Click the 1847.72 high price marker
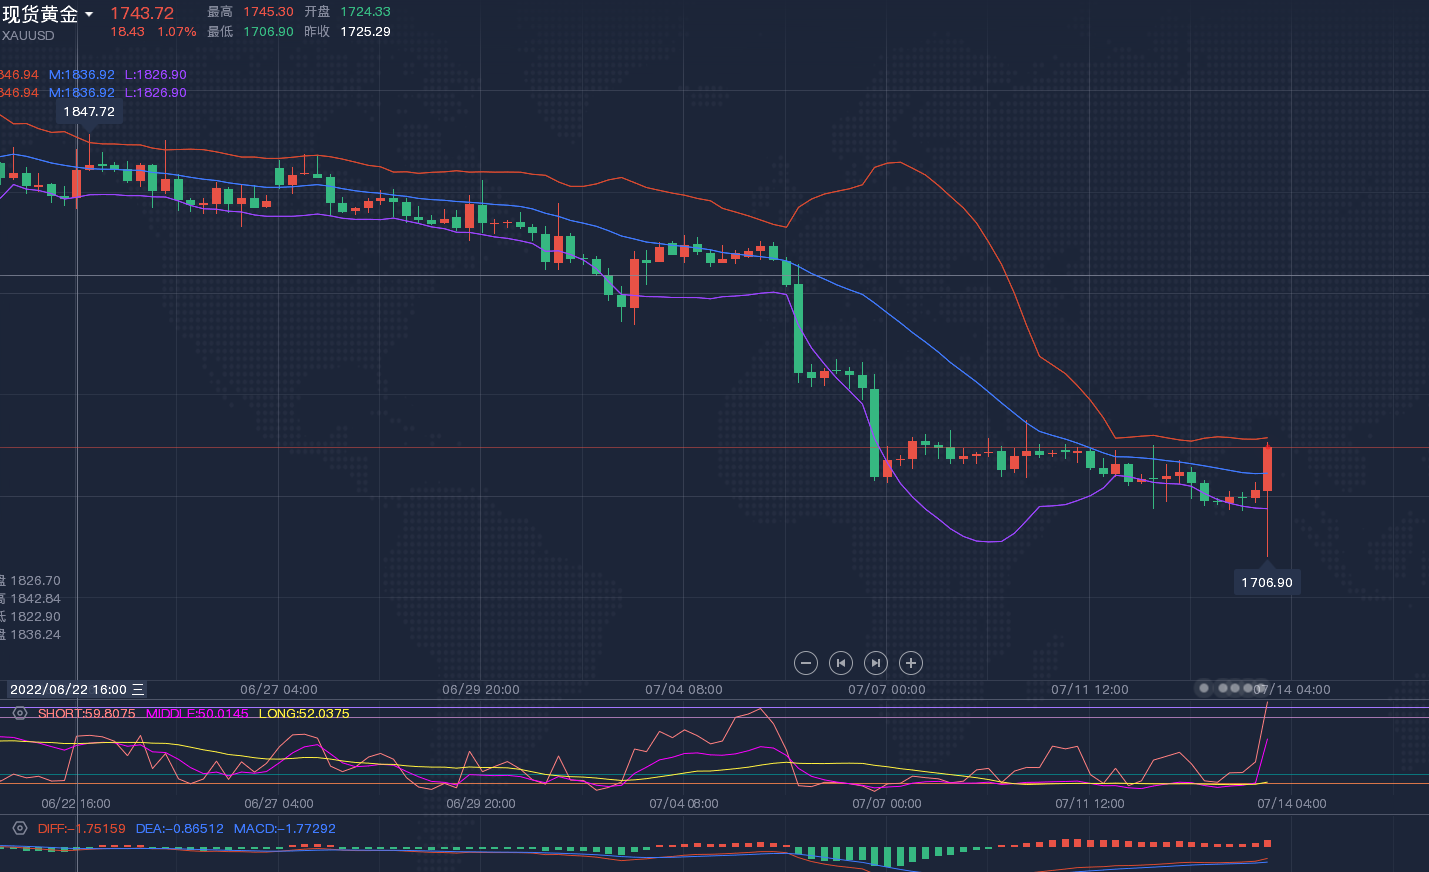Screen dimensions: 1429x872 (89, 112)
